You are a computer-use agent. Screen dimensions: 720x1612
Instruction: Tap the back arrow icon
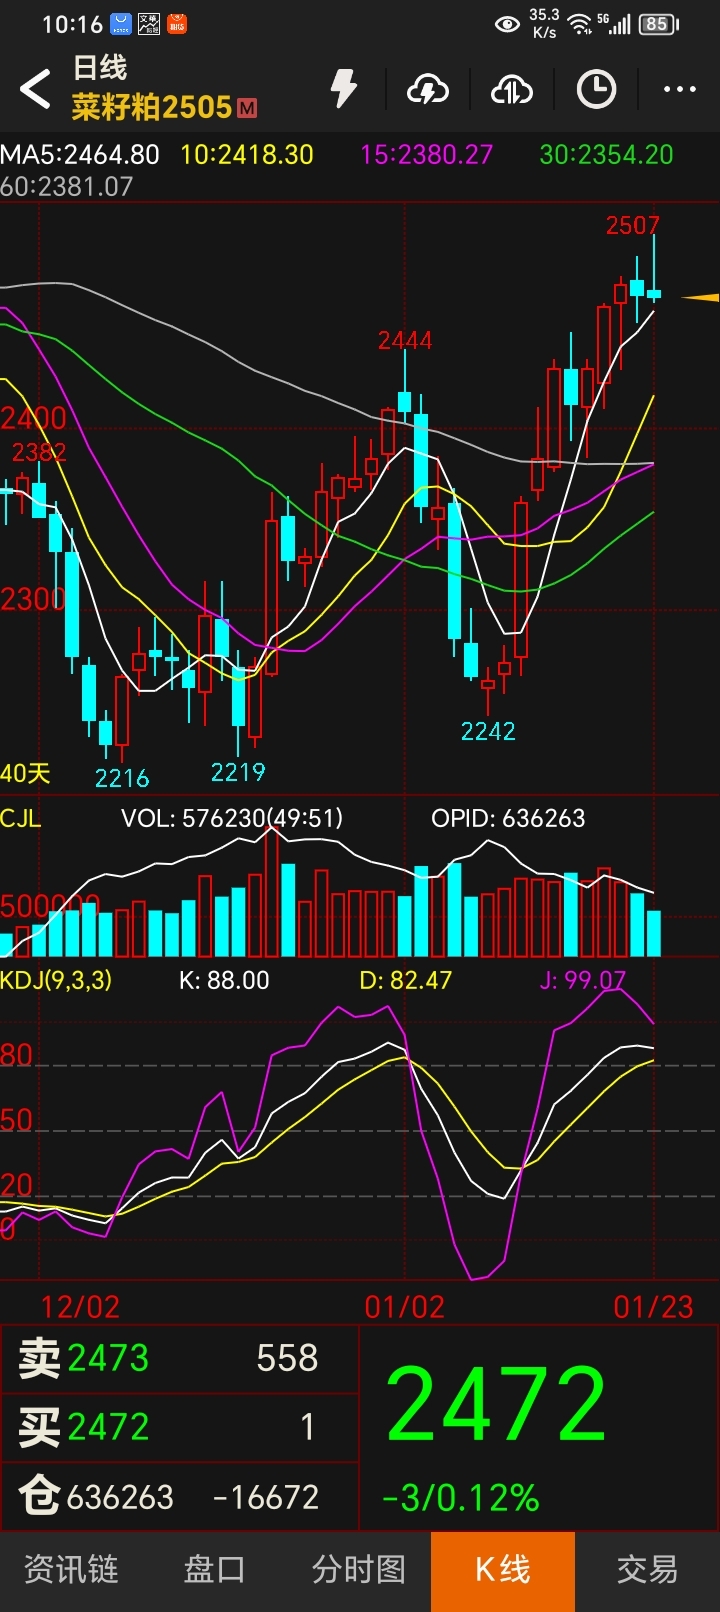pyautogui.click(x=35, y=90)
